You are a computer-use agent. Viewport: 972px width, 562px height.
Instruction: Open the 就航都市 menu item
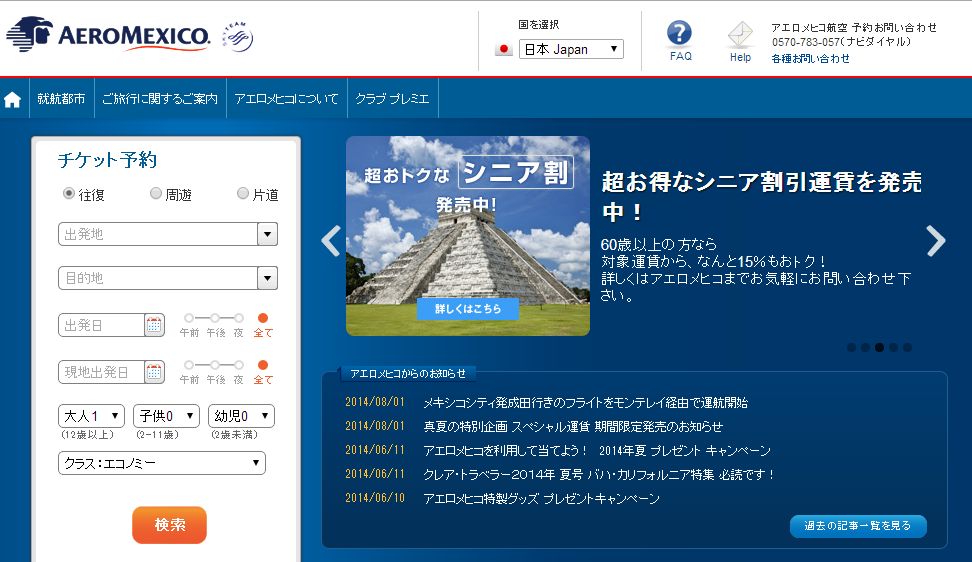61,99
